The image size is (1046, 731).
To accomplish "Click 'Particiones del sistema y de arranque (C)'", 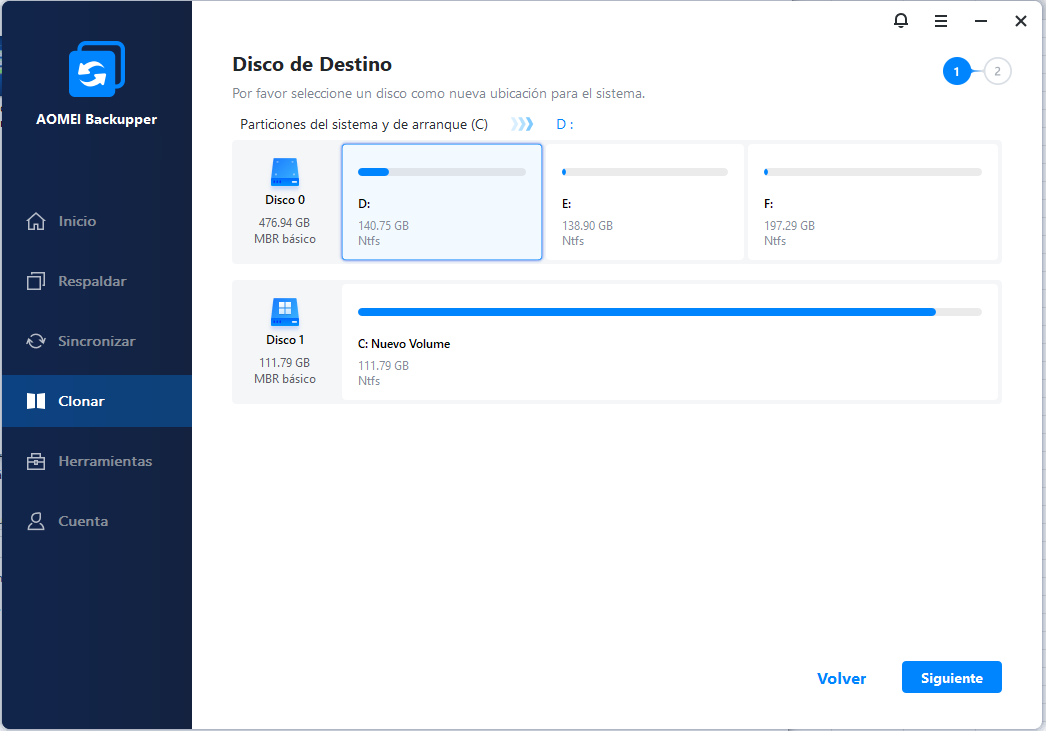I will [x=364, y=125].
